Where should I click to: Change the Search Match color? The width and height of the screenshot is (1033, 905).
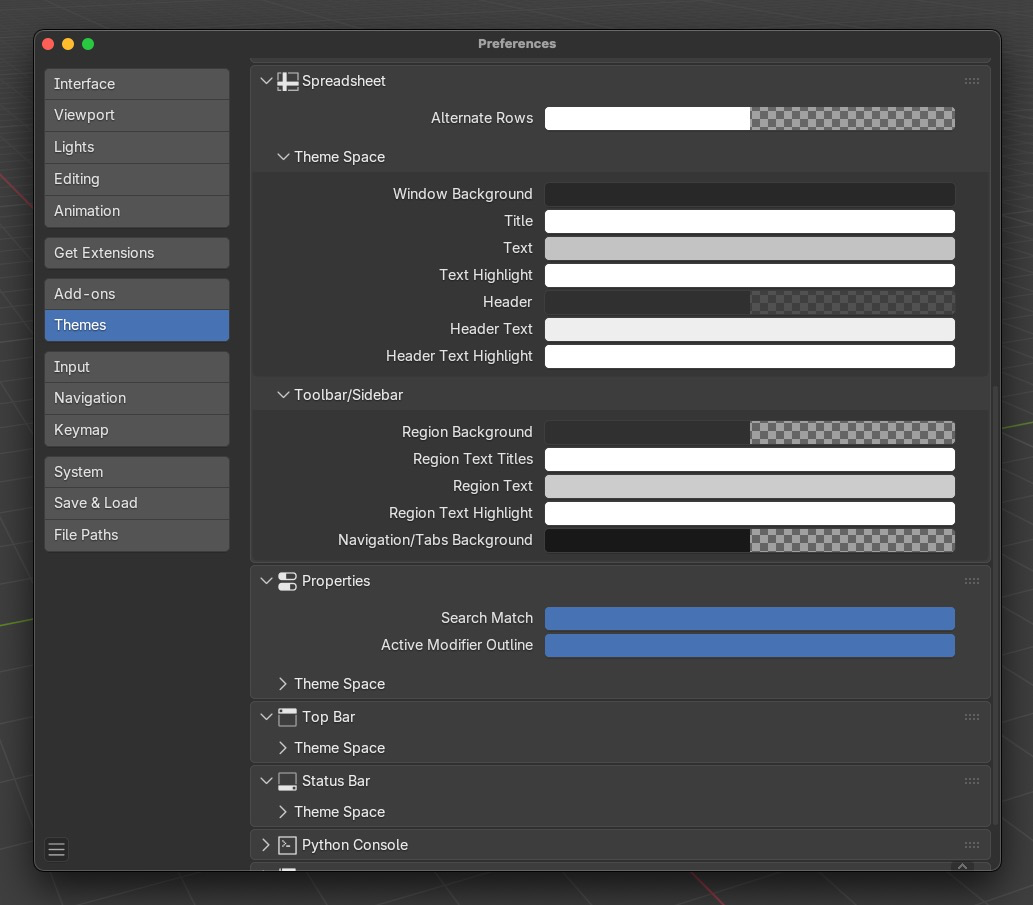(x=750, y=618)
